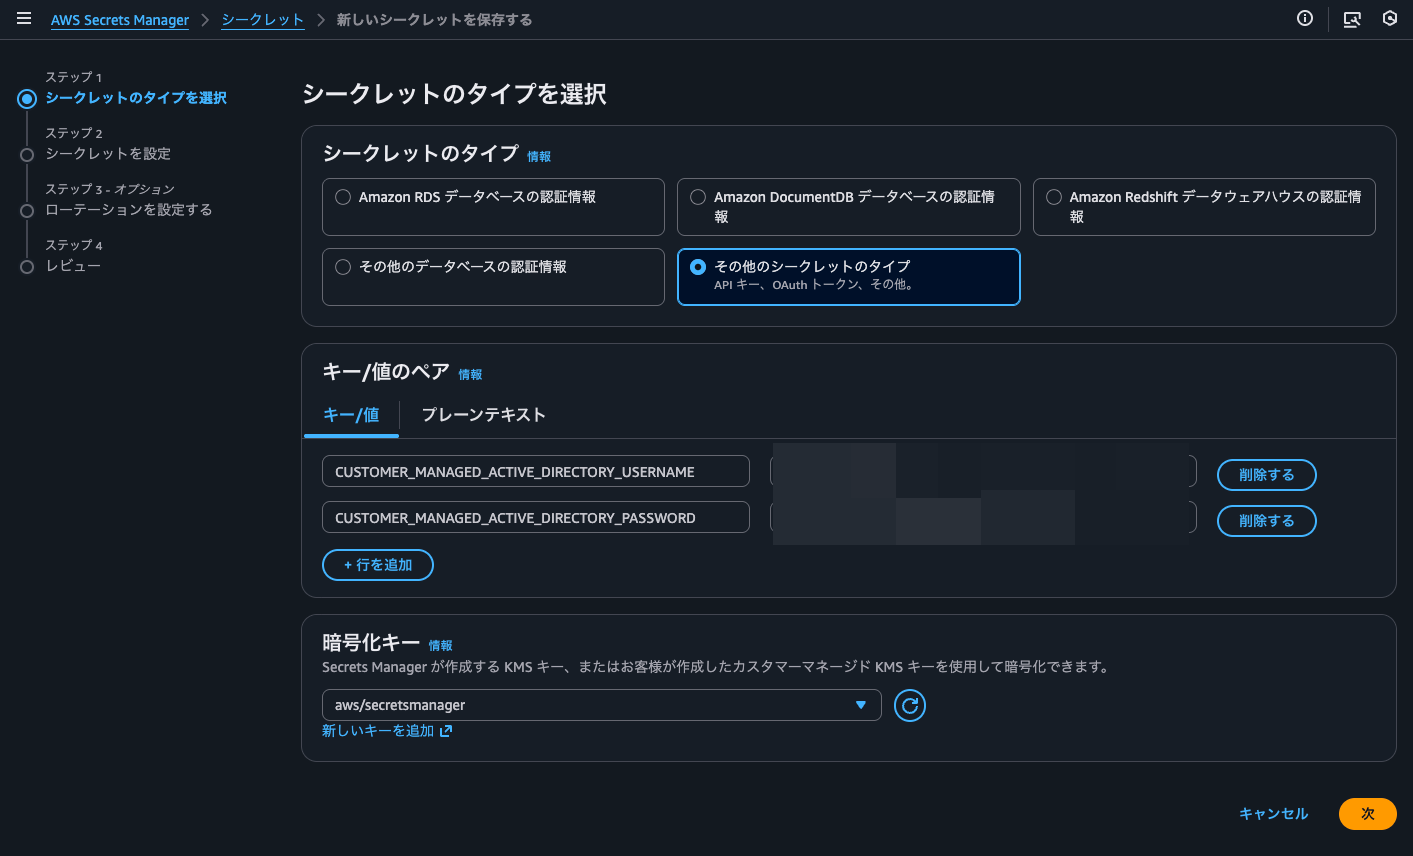Switch to the プレーンテキスト tab
1413x856 pixels.
point(483,414)
